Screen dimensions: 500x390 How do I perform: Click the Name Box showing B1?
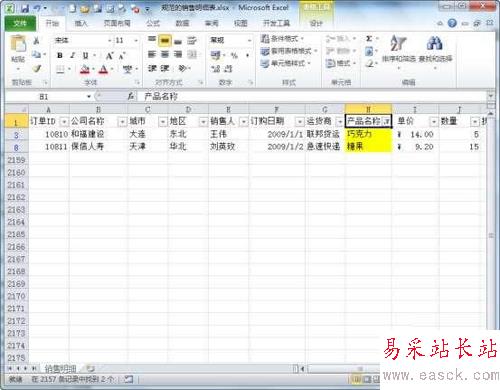click(44, 97)
